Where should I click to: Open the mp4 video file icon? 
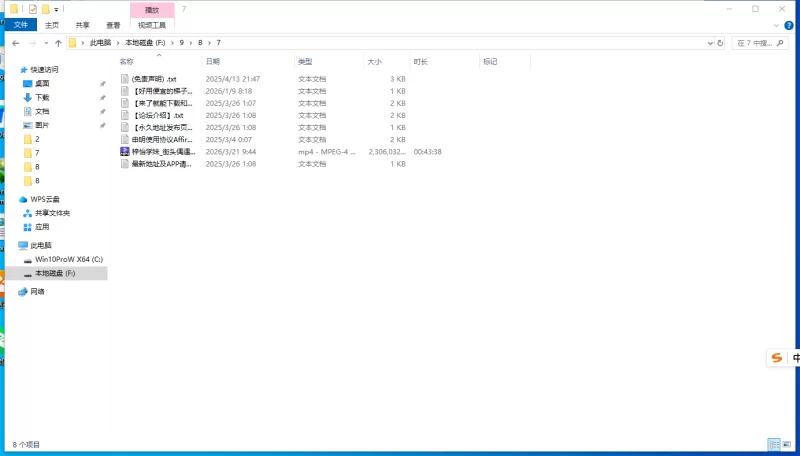click(125, 151)
